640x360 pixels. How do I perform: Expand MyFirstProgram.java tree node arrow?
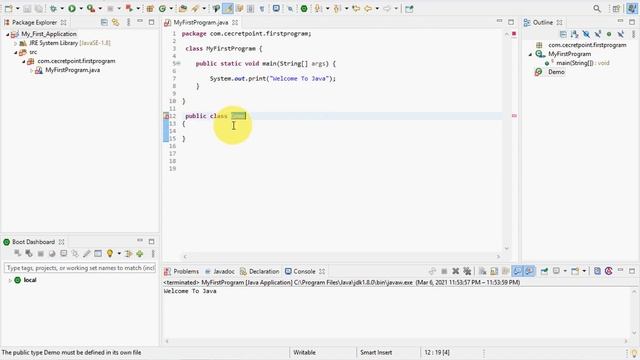tap(31, 70)
